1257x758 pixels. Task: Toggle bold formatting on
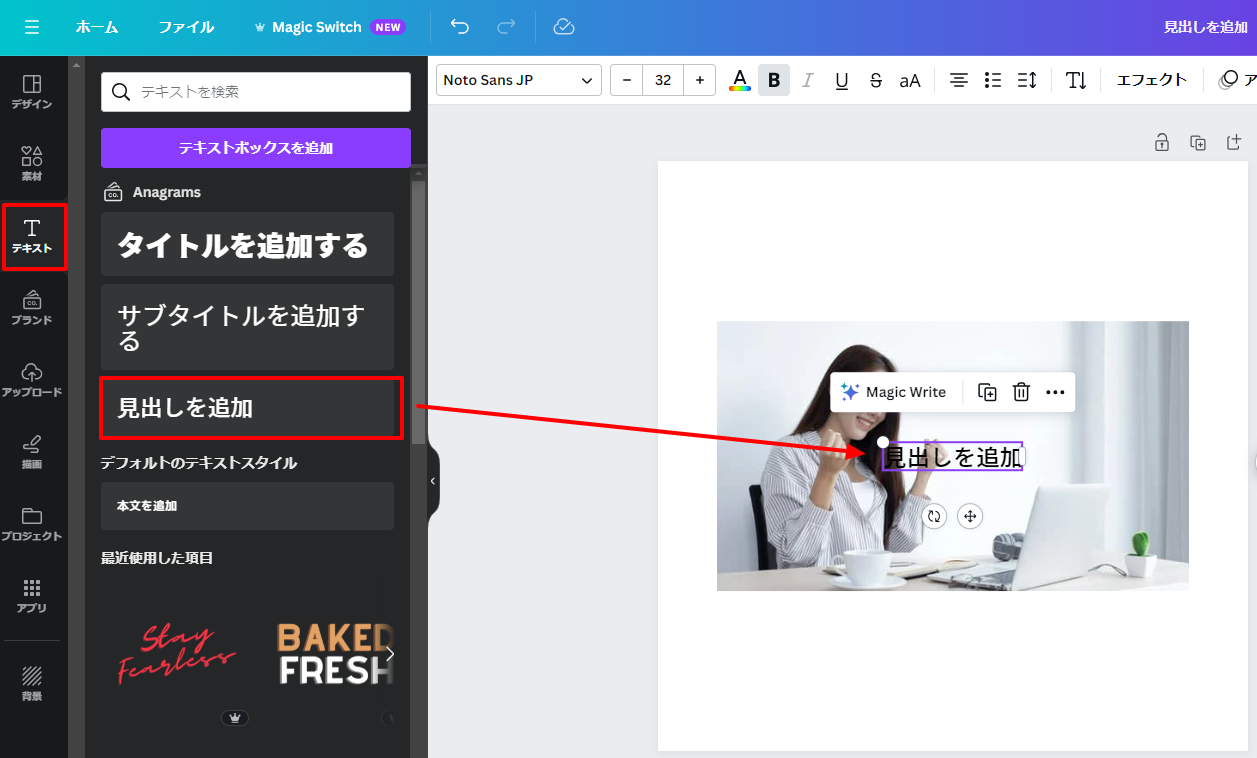pyautogui.click(x=774, y=80)
